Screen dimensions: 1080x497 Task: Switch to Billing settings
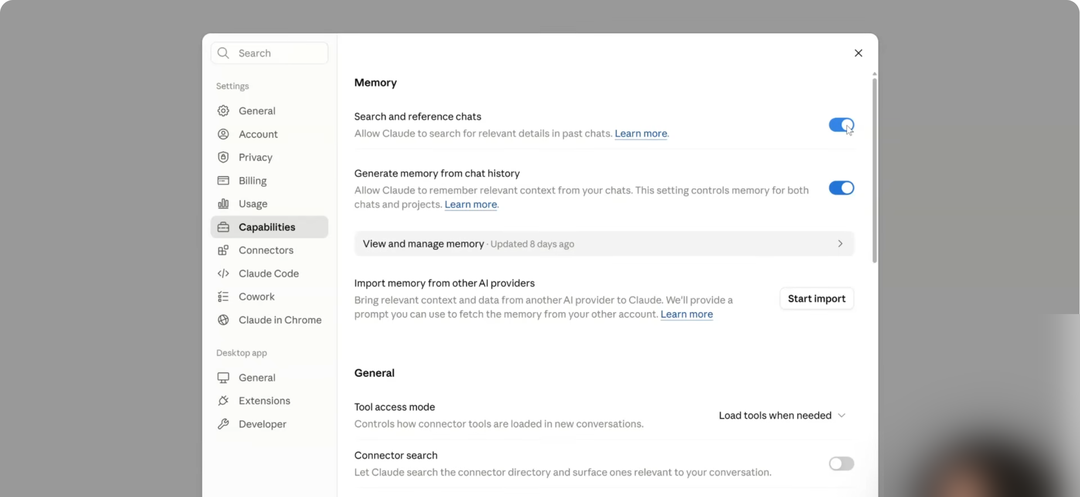pyautogui.click(x=269, y=180)
